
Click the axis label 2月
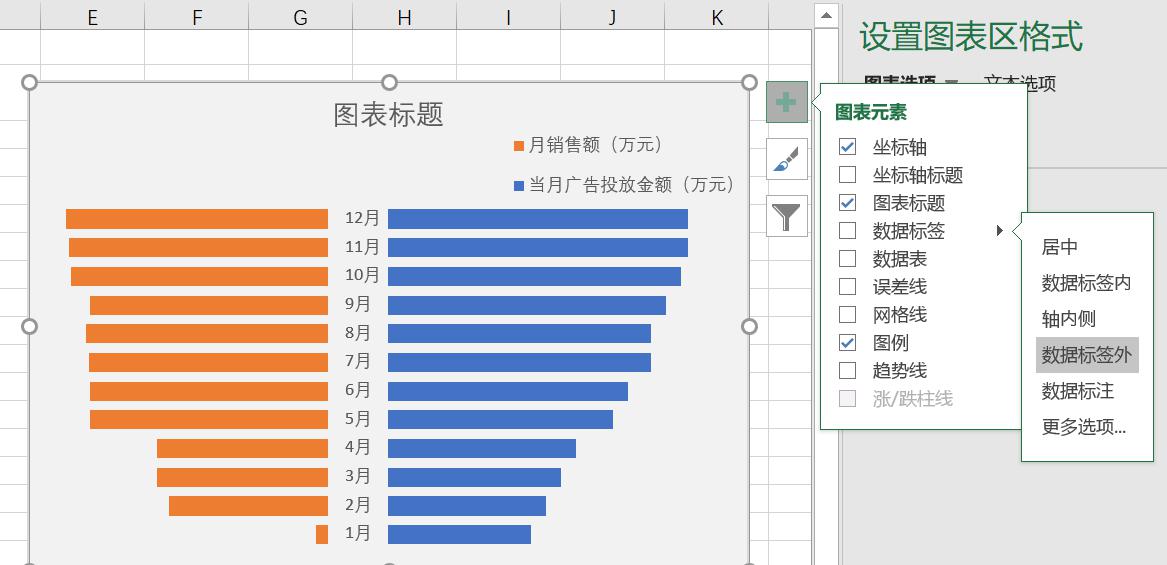(358, 505)
